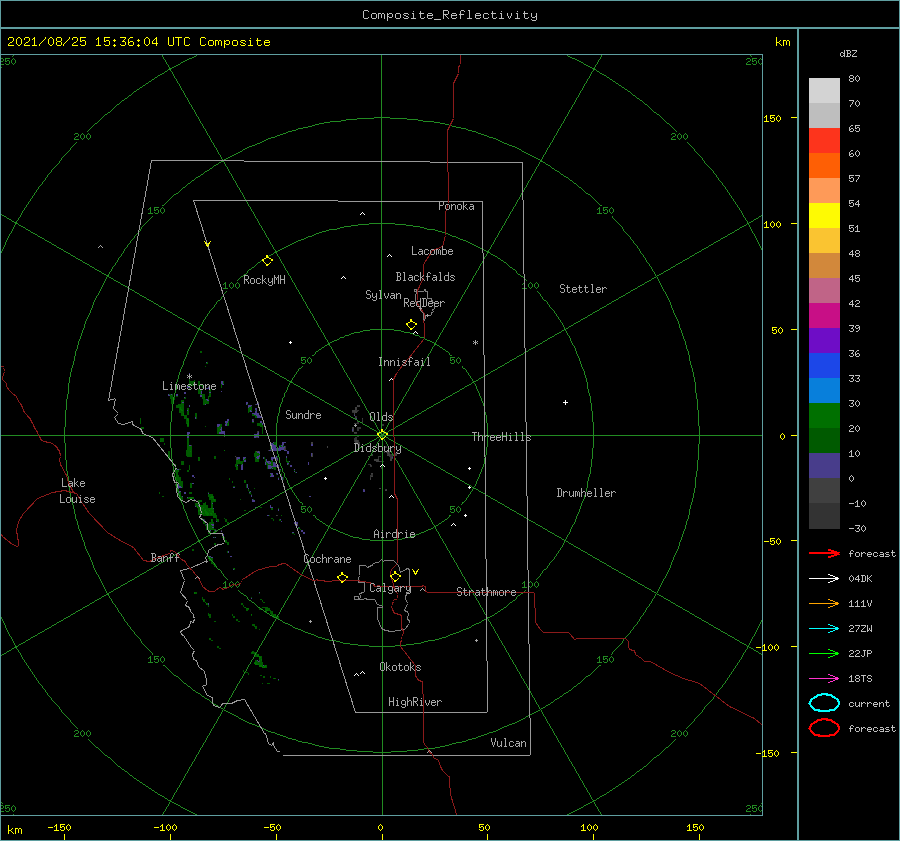Click the 51 dBZ yellow swatch
This screenshot has width=900, height=841.
pyautogui.click(x=824, y=216)
